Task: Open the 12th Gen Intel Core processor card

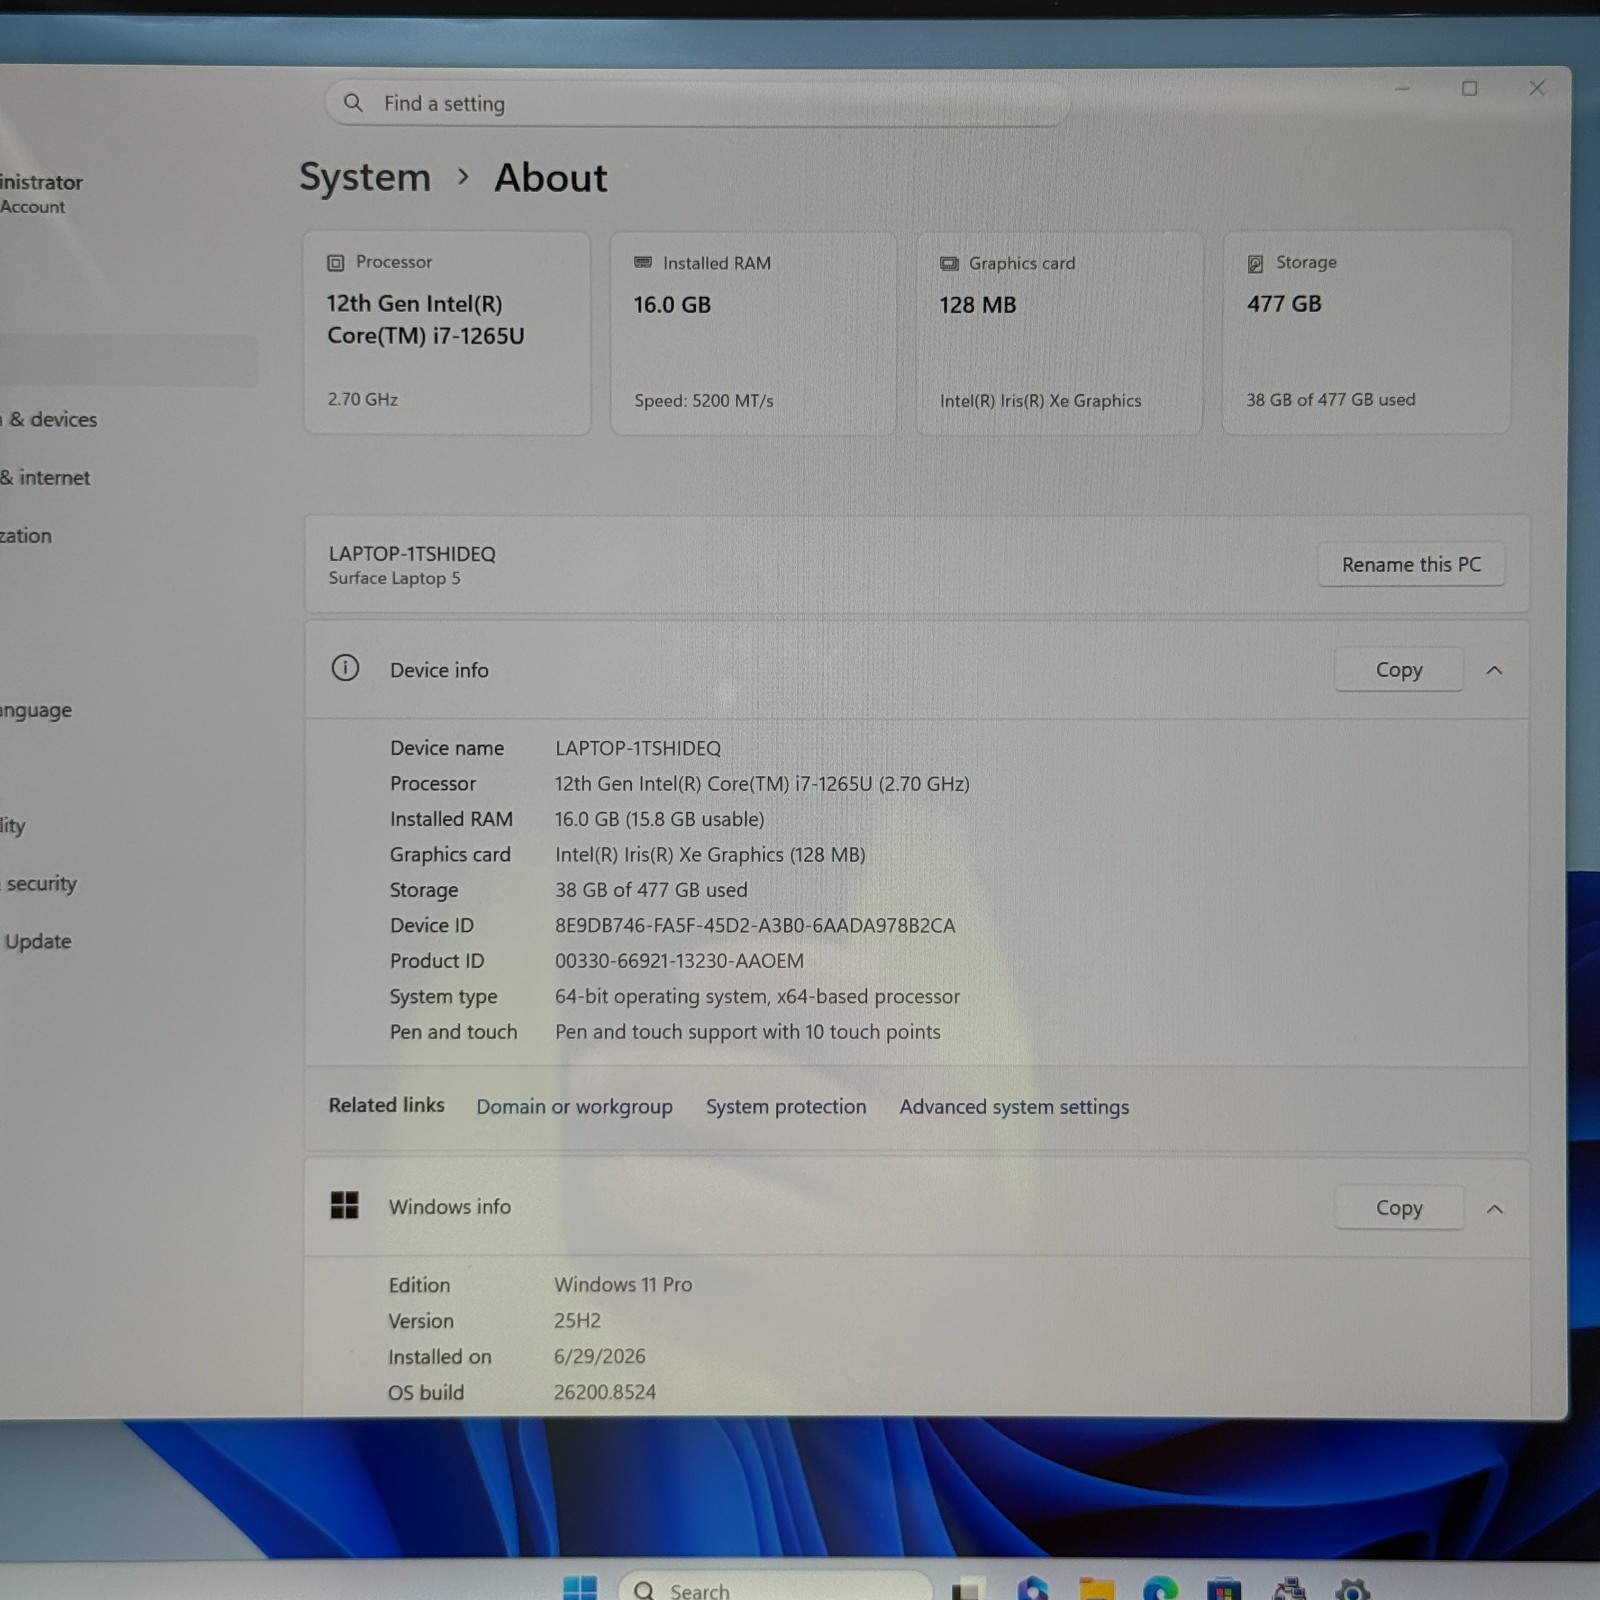Action: [447, 333]
